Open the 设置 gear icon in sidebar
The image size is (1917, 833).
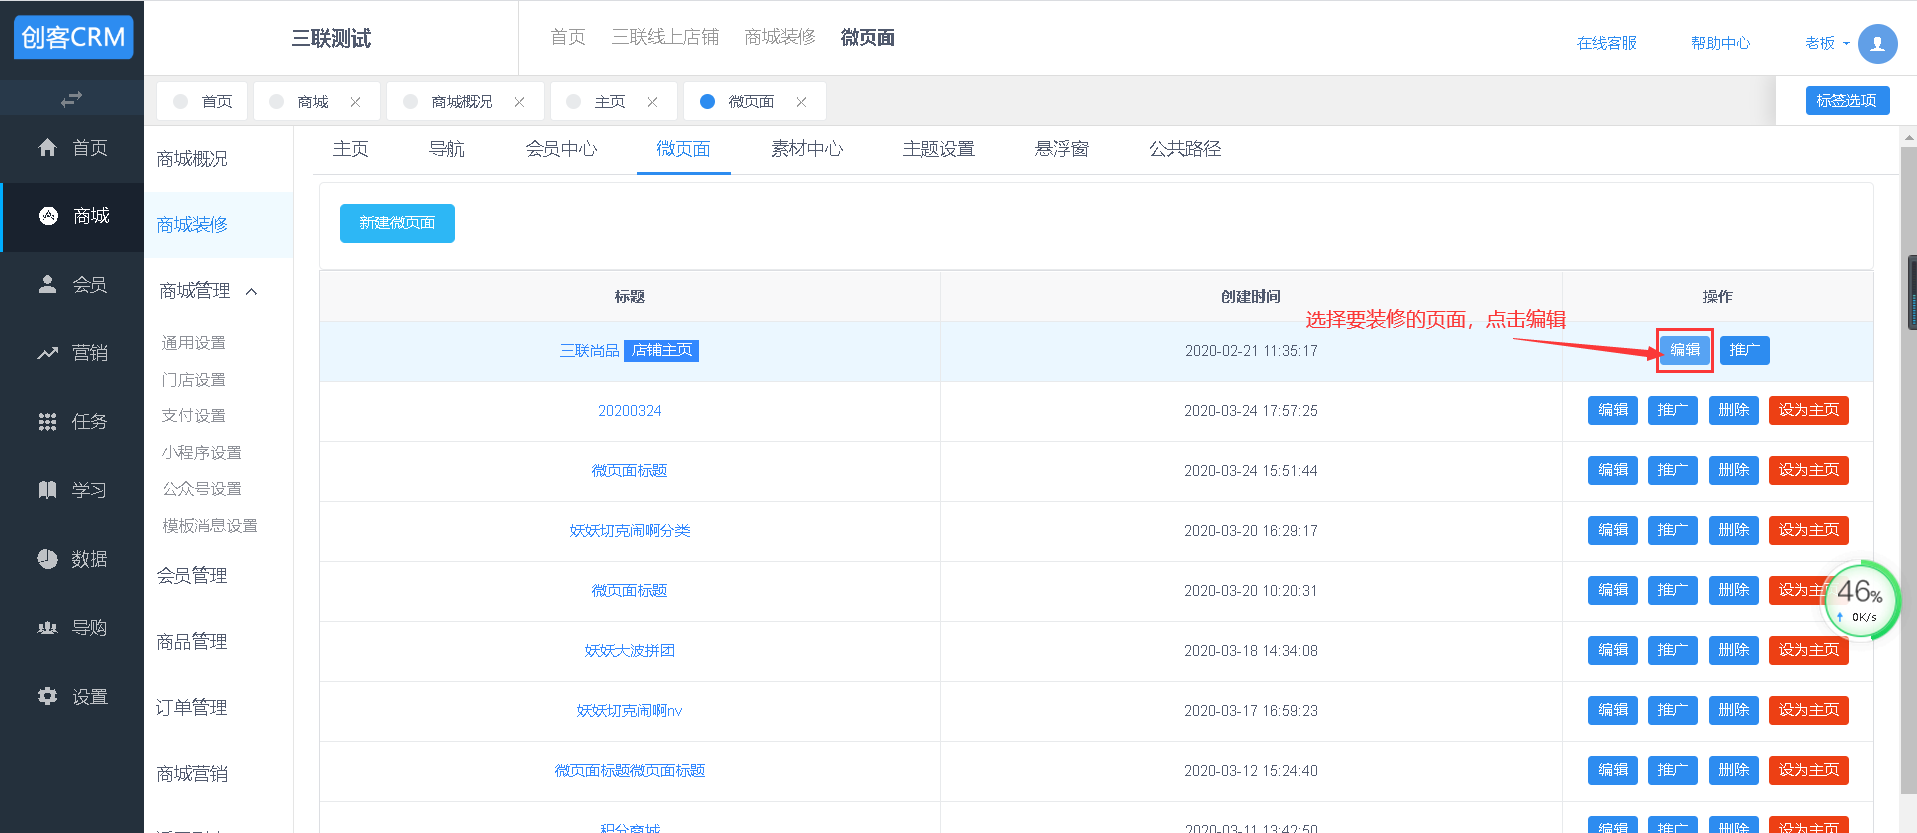47,696
